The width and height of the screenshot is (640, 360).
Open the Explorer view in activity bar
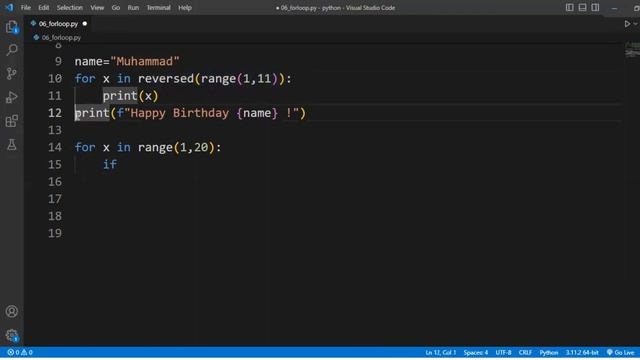pyautogui.click(x=12, y=27)
